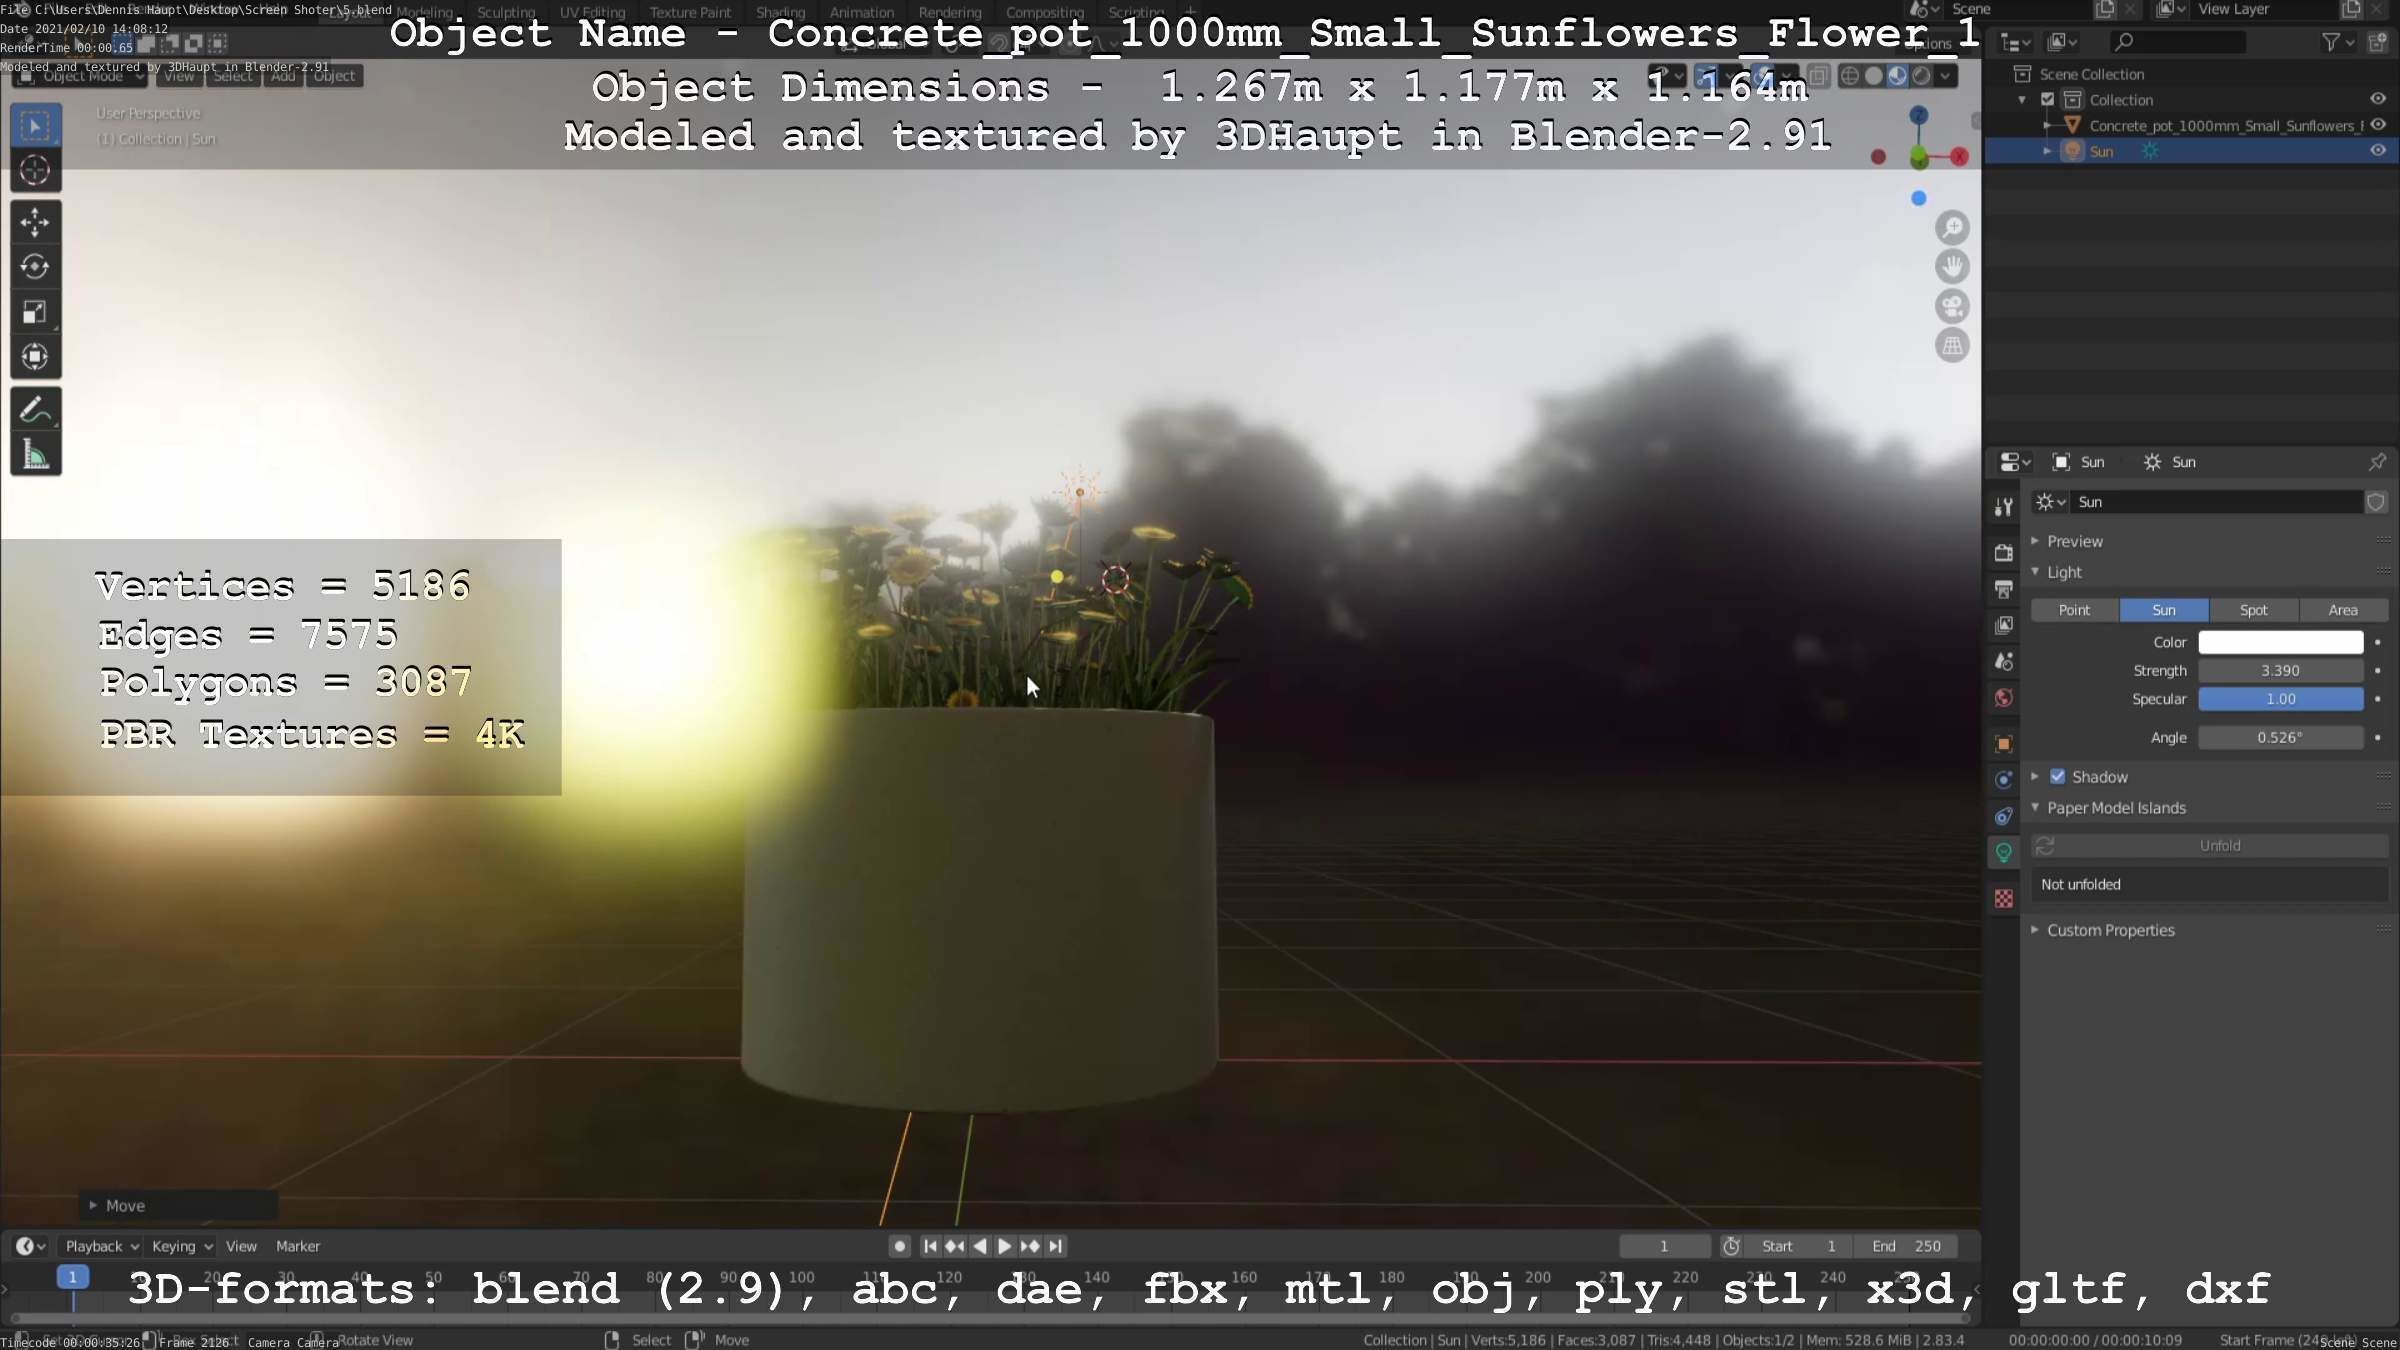
Task: Click the Strength value field
Action: [2280, 671]
